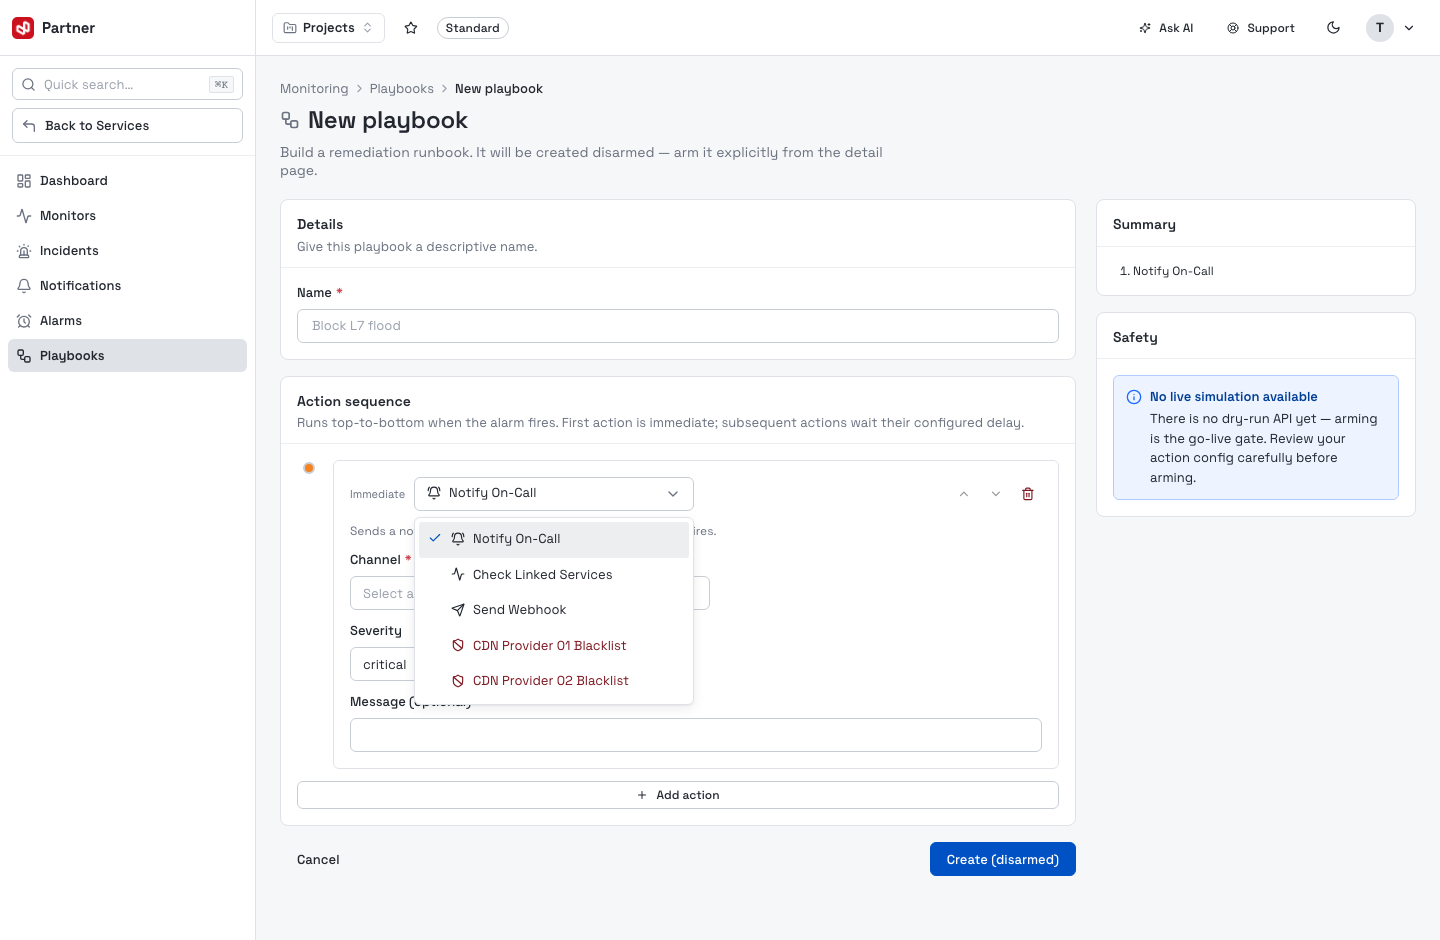Click the 'Immediate' delay label

pyautogui.click(x=377, y=495)
